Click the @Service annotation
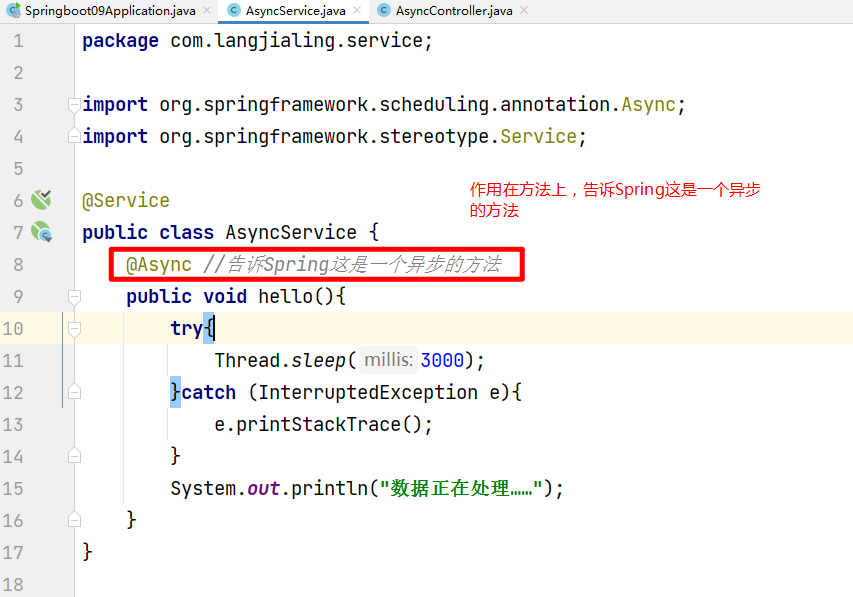The width and height of the screenshot is (853, 597). tap(126, 200)
